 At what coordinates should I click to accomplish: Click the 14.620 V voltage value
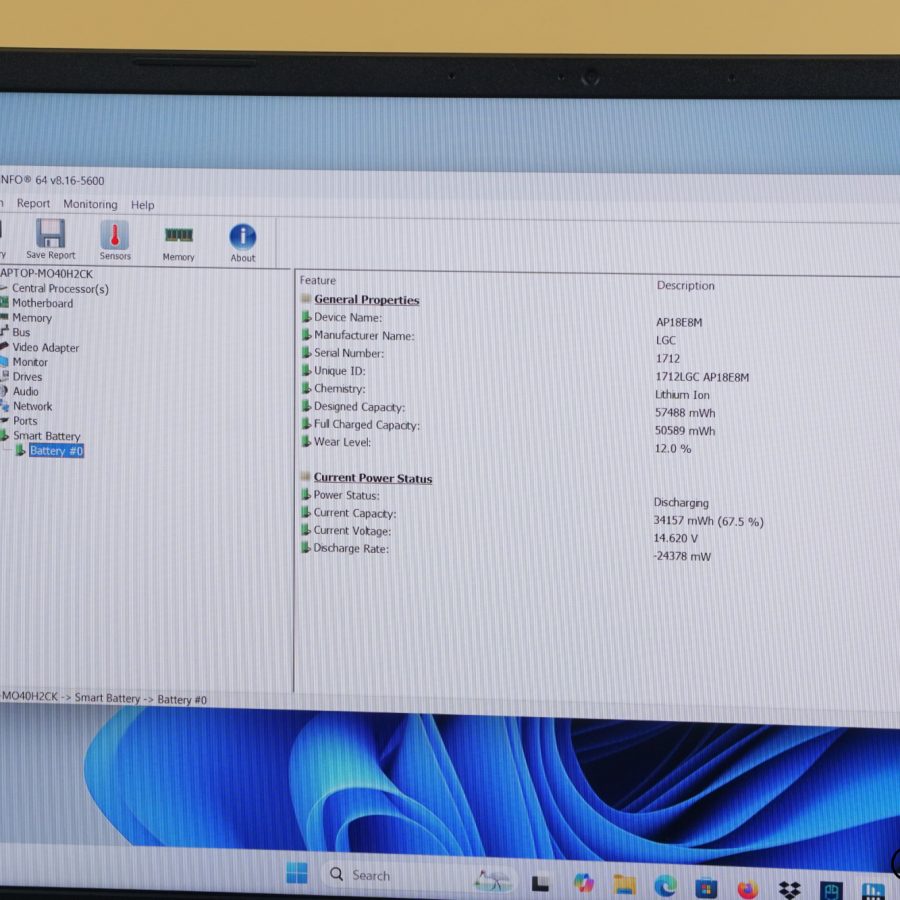pyautogui.click(x=676, y=538)
